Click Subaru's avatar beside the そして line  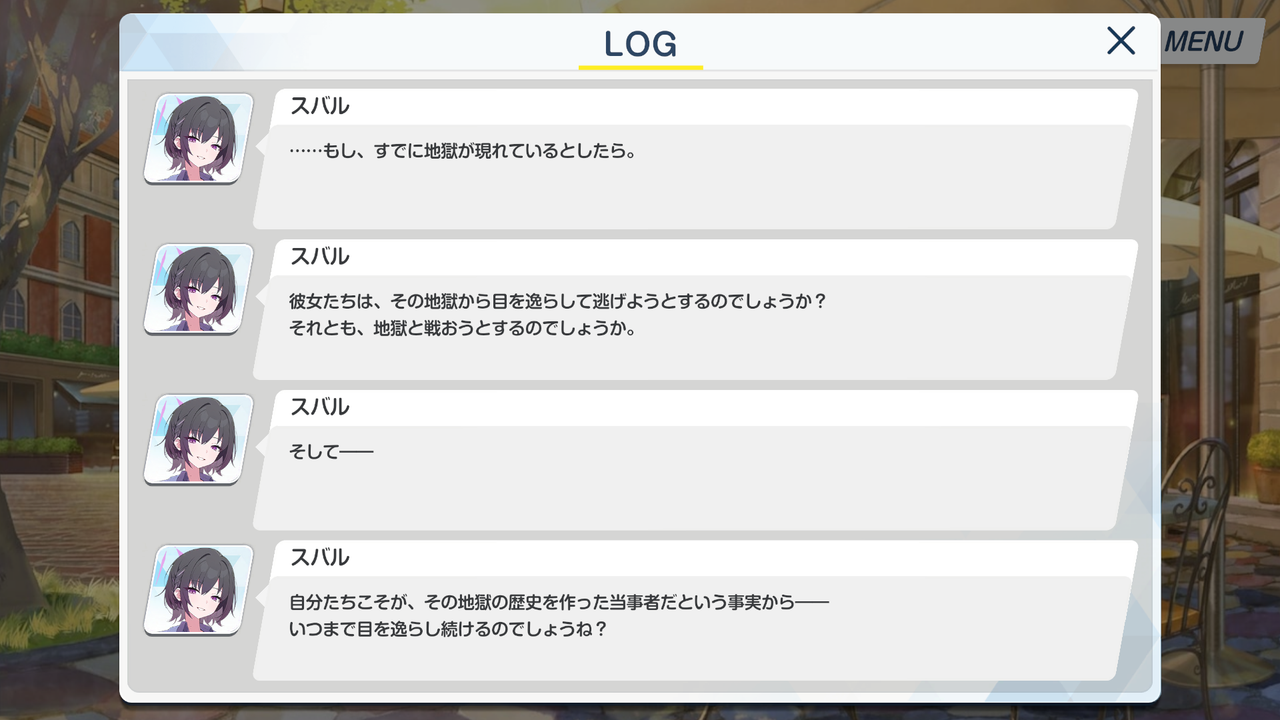(x=198, y=440)
